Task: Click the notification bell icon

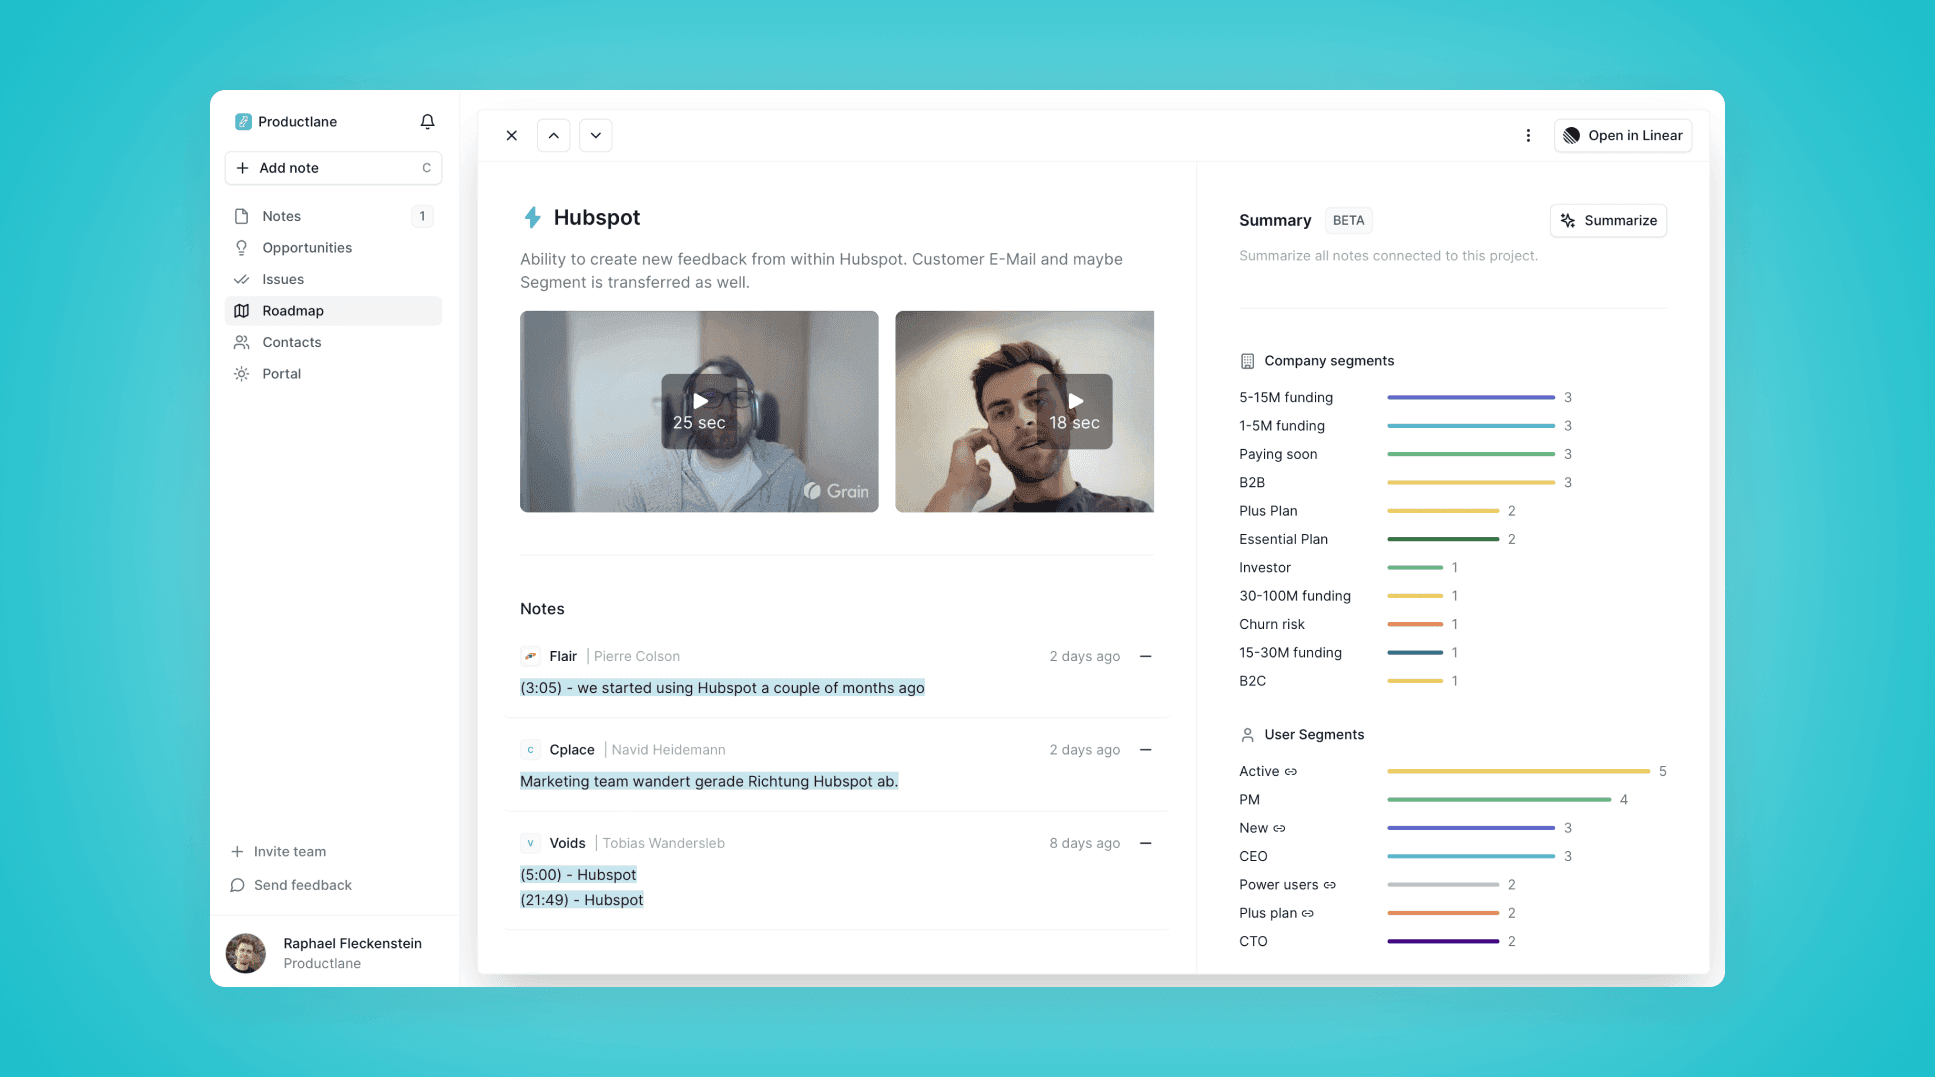Action: (427, 121)
